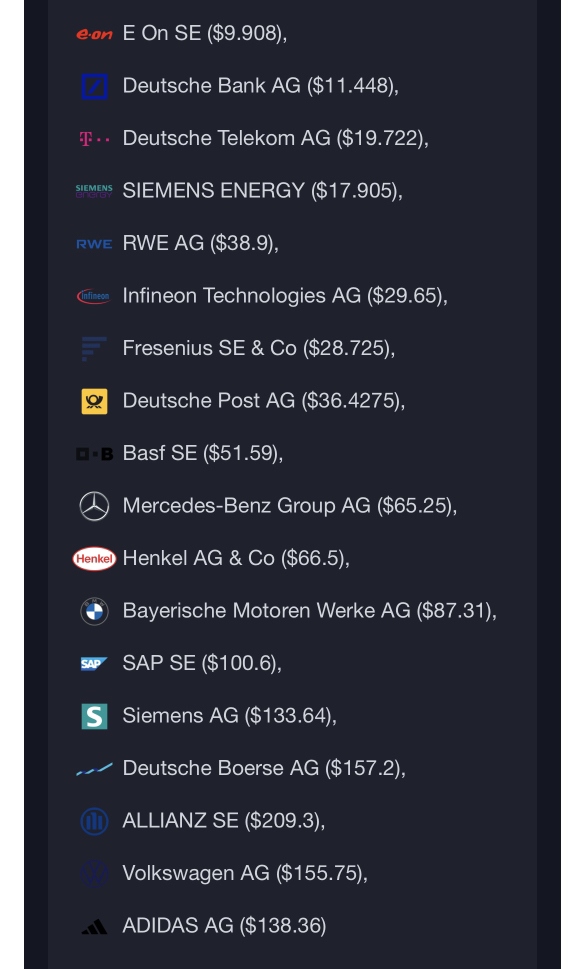585x969 pixels.
Task: Tap the Deutsche Telekom T logo
Action: pos(95,139)
